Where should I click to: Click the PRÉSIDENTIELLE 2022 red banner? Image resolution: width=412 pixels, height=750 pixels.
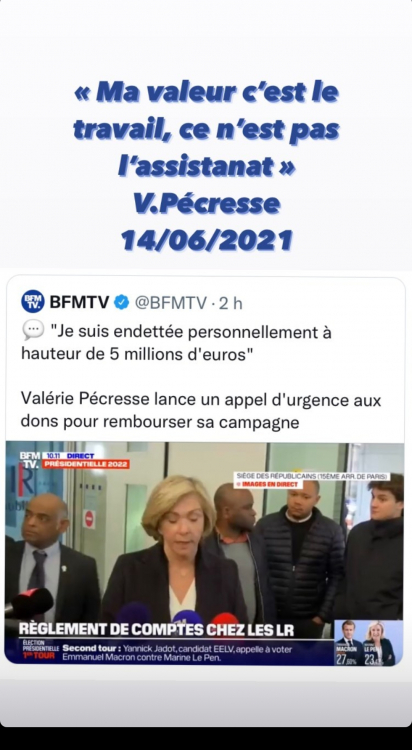[86, 464]
